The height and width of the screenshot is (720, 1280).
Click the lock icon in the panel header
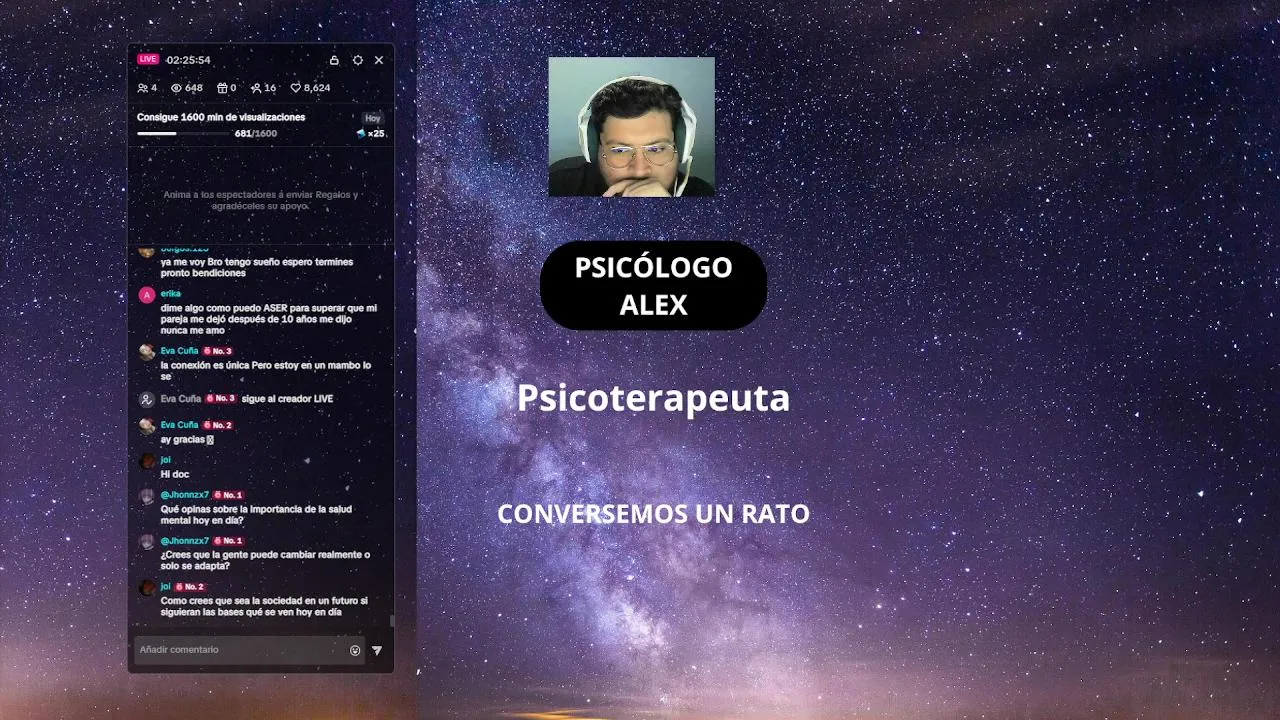(334, 60)
